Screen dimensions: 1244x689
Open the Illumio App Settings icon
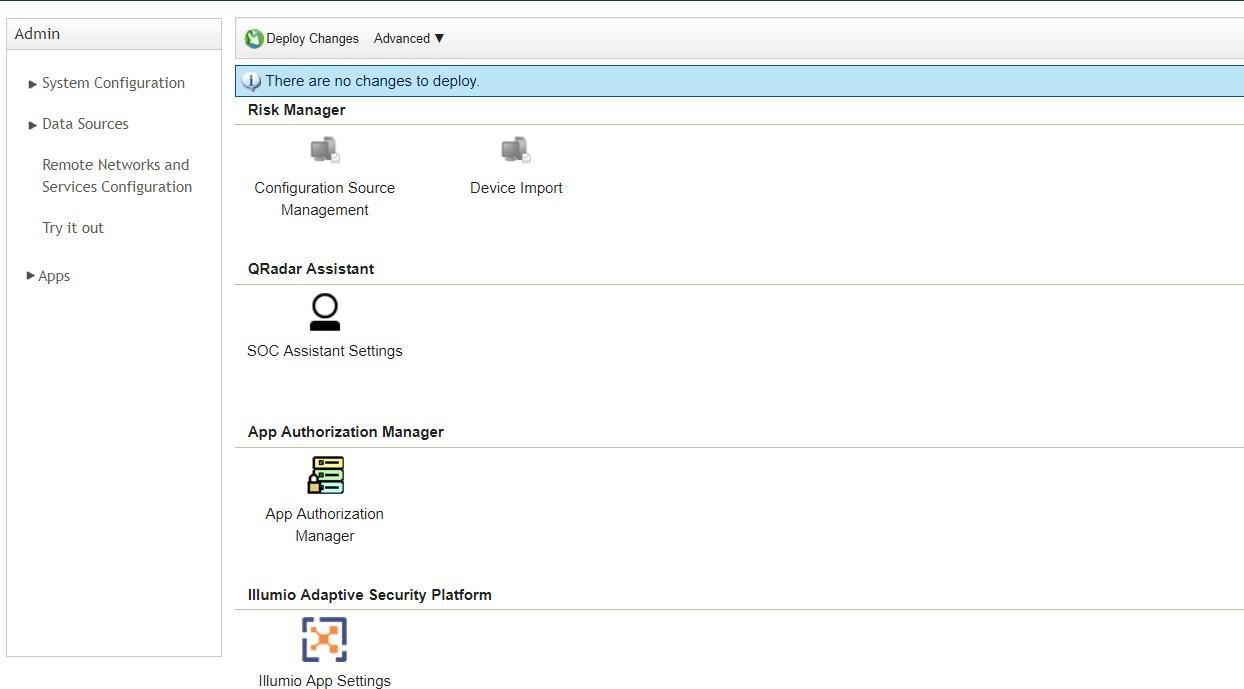pyautogui.click(x=325, y=639)
